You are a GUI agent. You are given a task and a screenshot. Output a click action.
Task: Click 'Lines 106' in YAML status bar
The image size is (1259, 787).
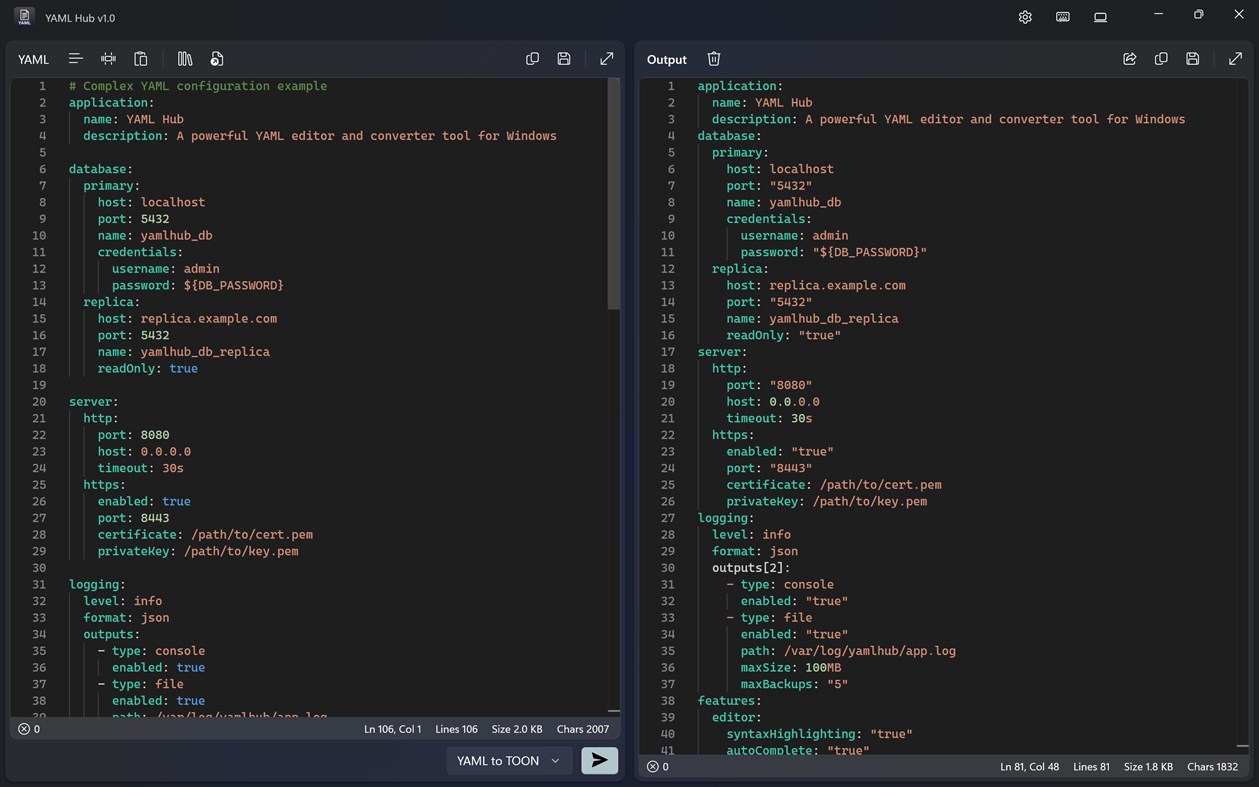[456, 729]
